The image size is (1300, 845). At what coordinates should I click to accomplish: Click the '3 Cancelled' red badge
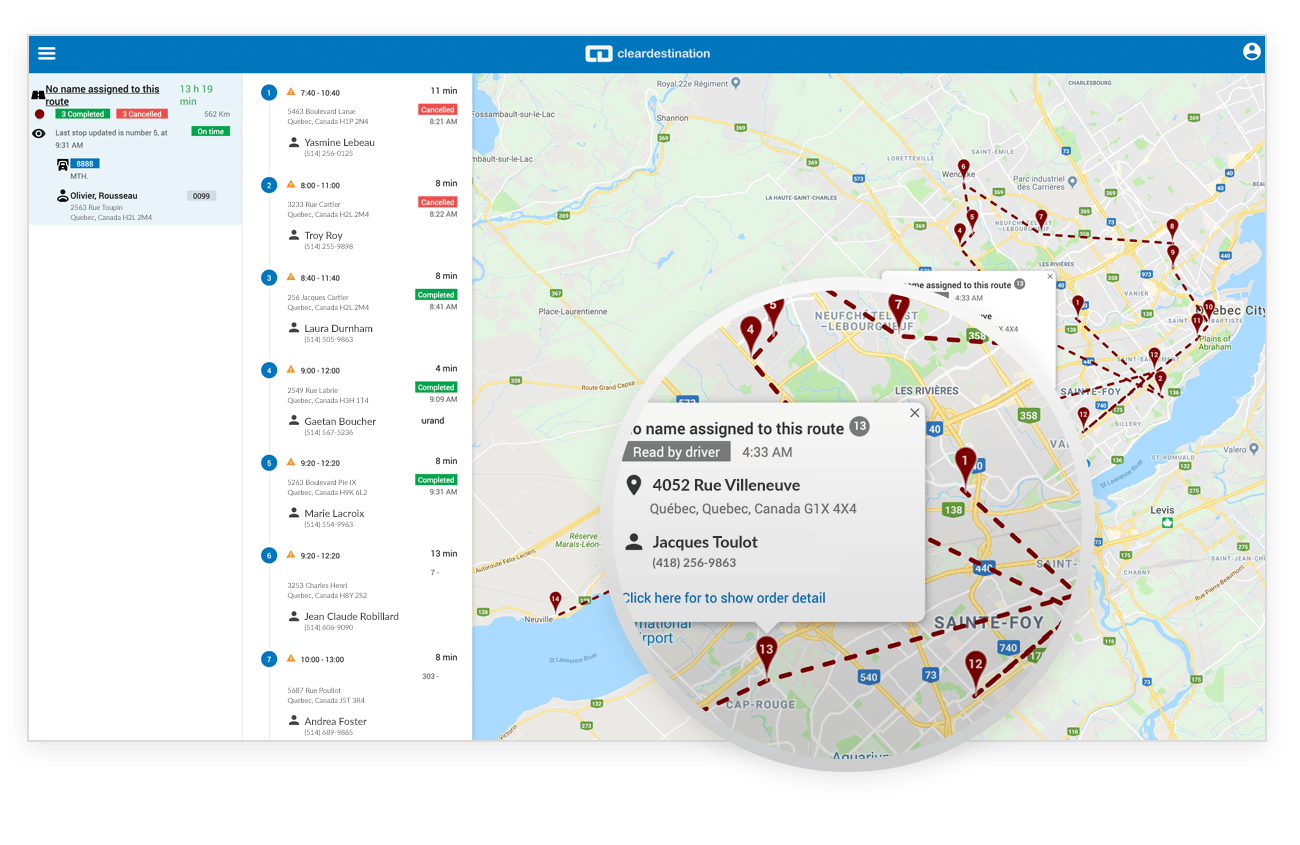click(x=142, y=114)
